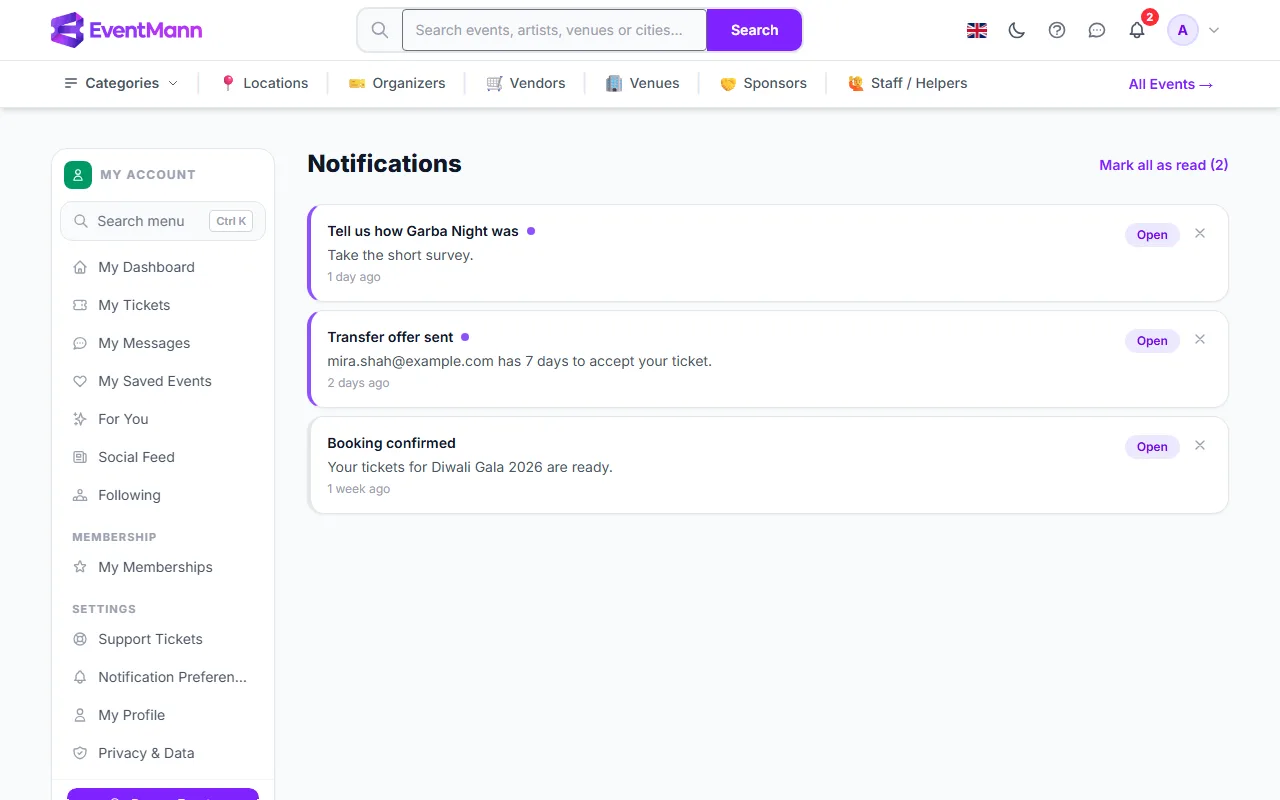Screen dimensions: 1280x800
Task: Open My Profile in sidebar
Action: [x=163, y=715]
